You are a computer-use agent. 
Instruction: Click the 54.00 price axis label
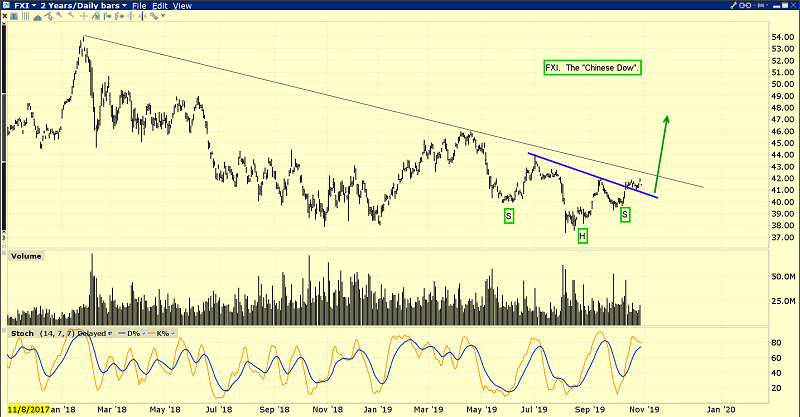(783, 37)
